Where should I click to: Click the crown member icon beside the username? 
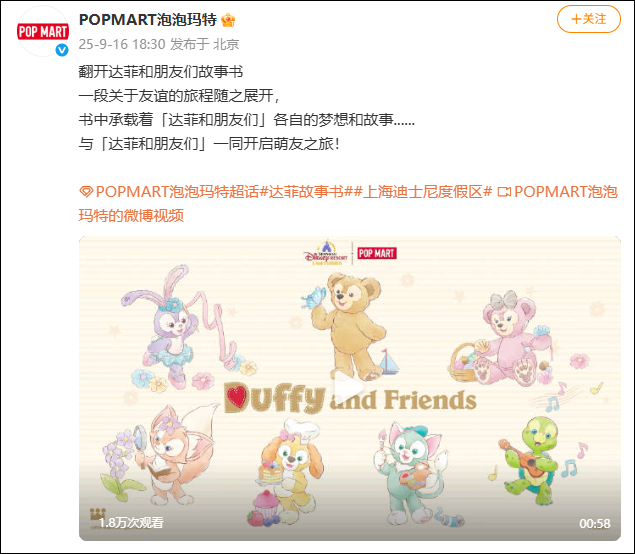coord(228,20)
